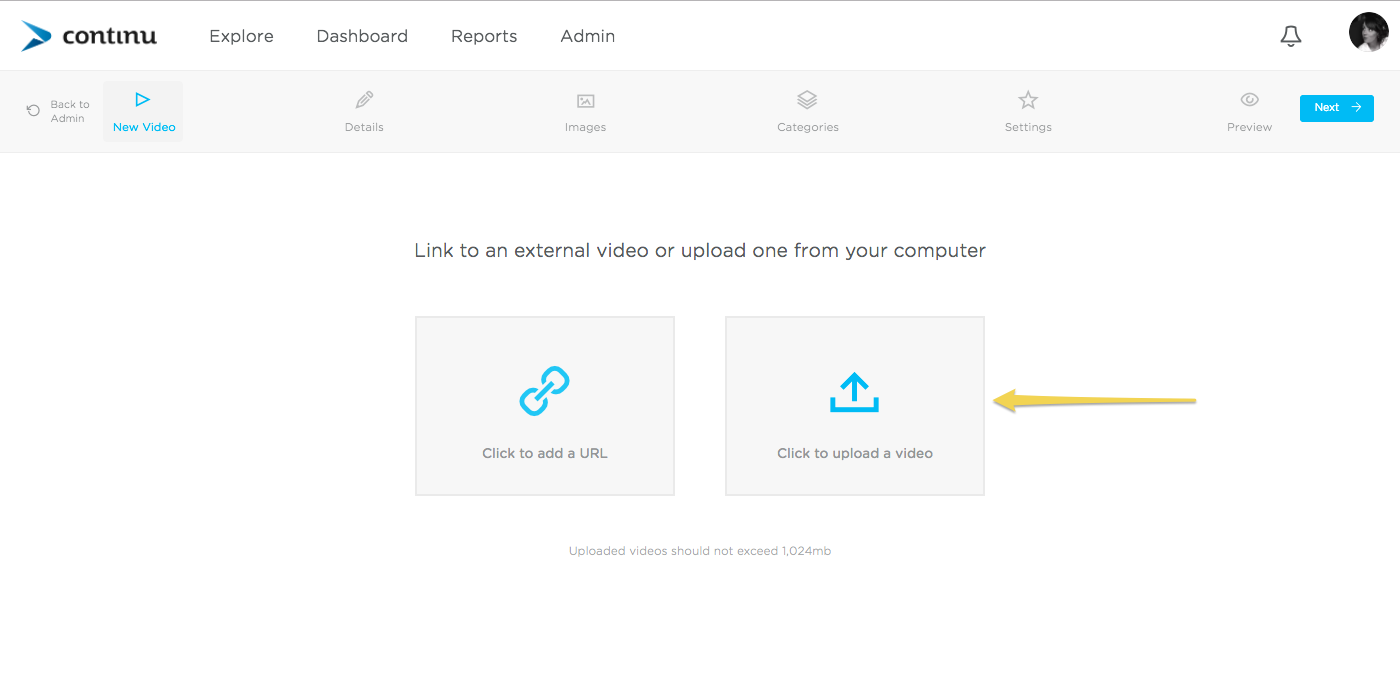Image resolution: width=1400 pixels, height=700 pixels.
Task: Click the pencil Details icon
Action: tap(364, 100)
